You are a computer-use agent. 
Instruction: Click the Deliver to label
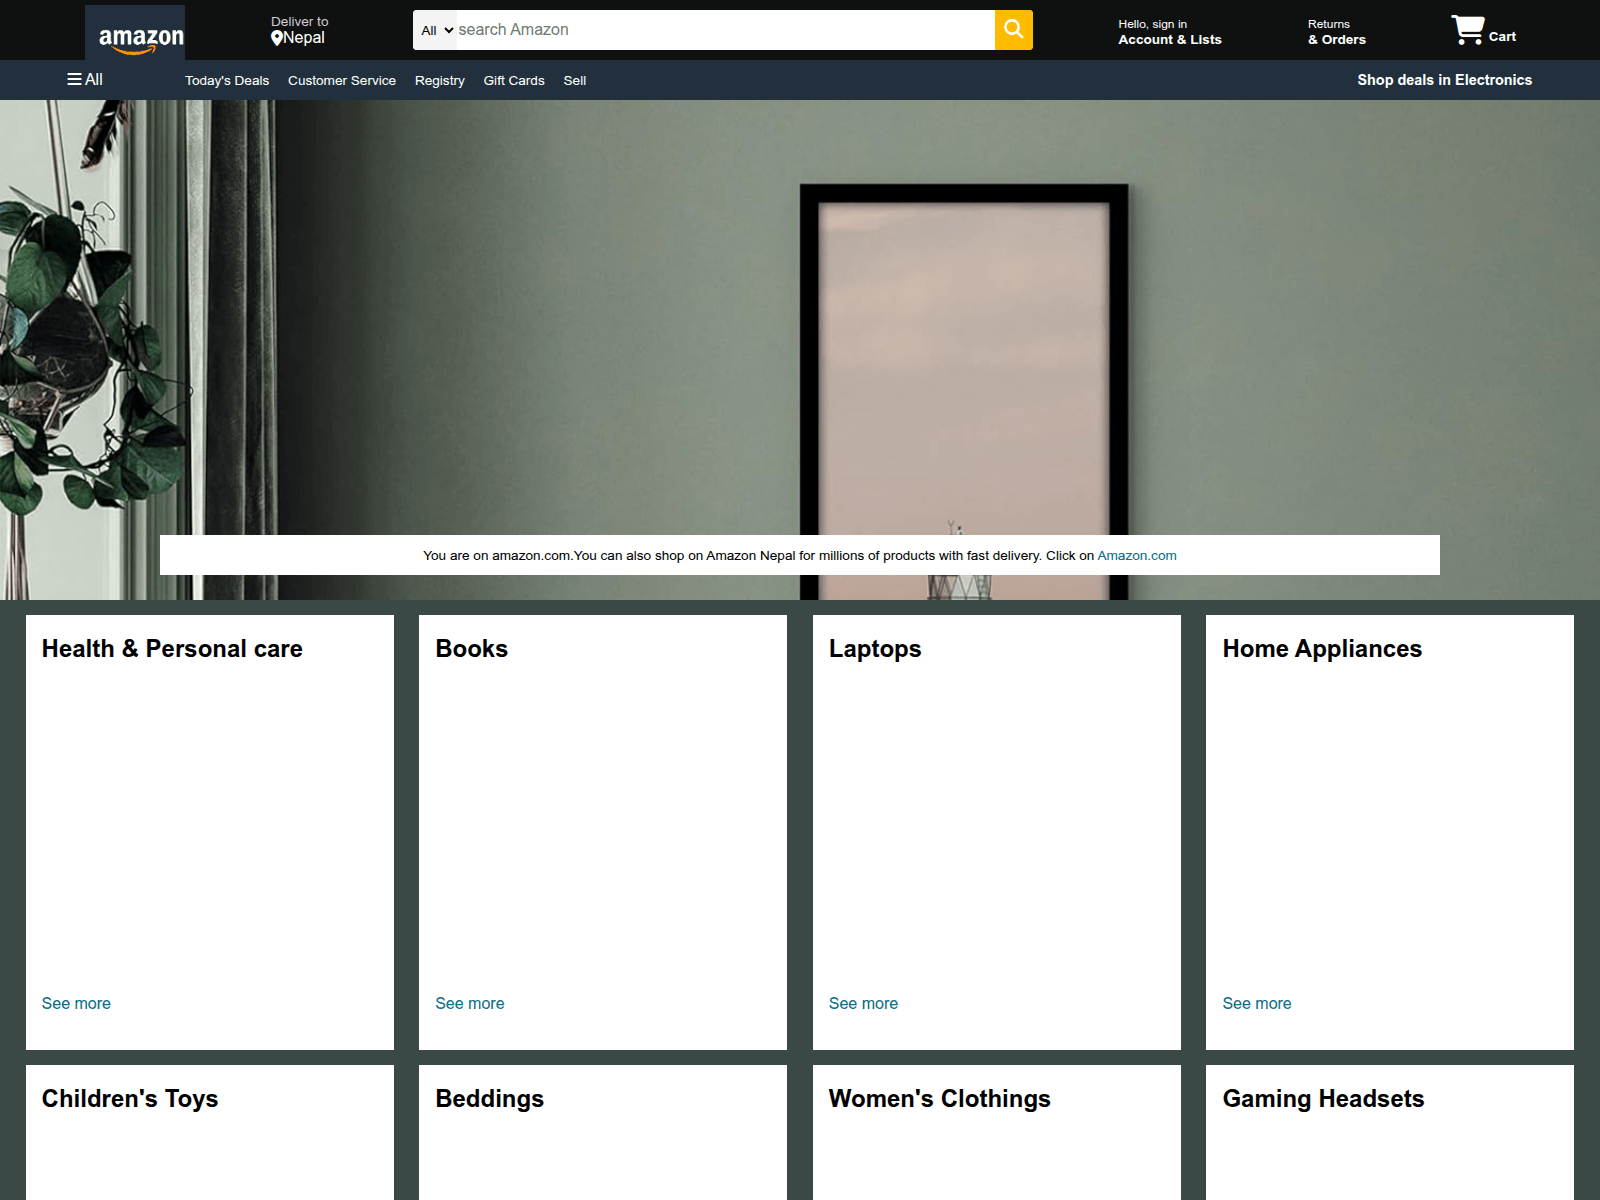coord(300,22)
